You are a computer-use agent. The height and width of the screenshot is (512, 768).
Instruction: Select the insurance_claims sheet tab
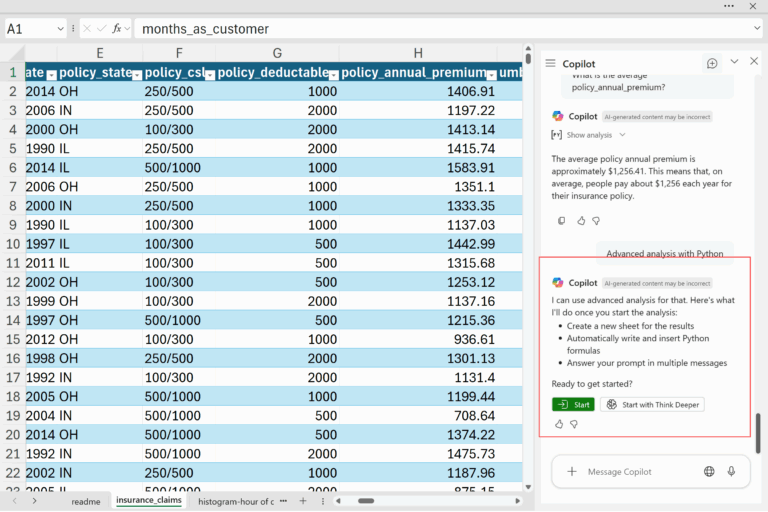coord(148,500)
